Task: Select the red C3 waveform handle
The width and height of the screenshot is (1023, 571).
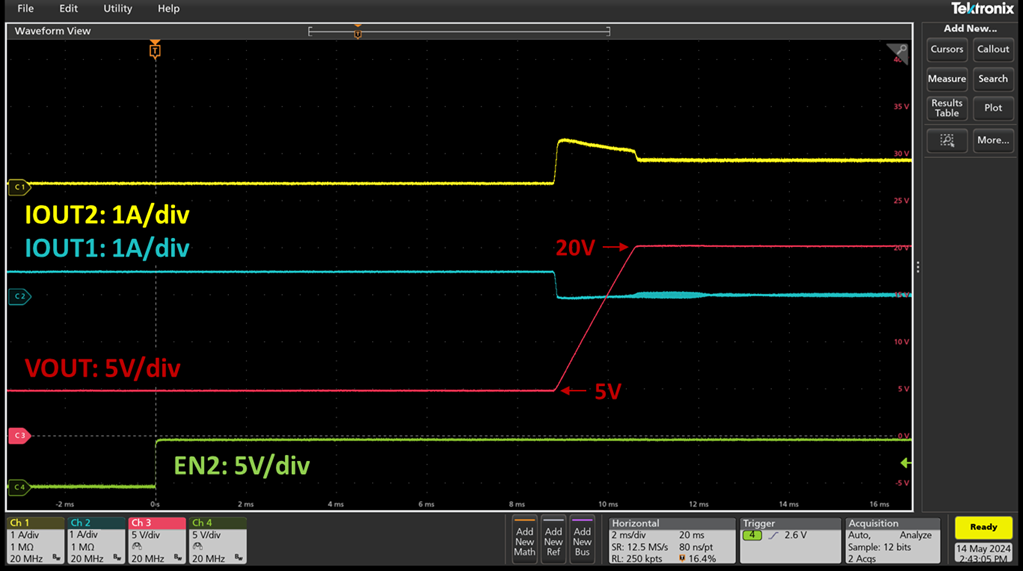Action: pos(17,436)
